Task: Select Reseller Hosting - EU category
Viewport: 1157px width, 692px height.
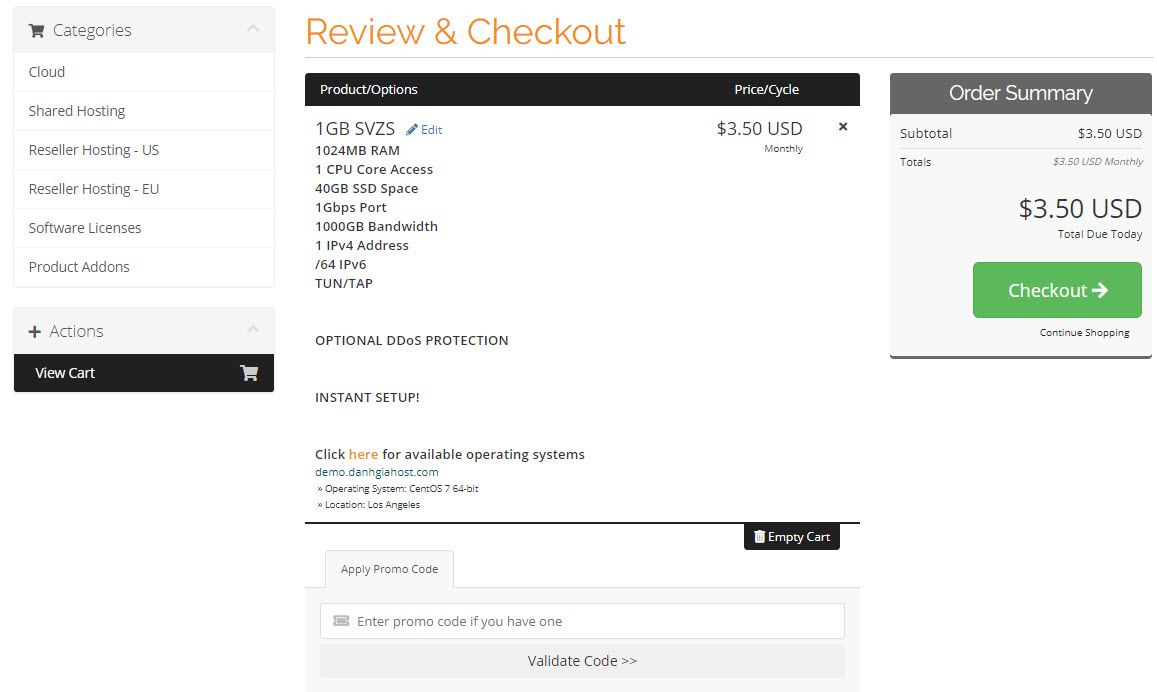Action: [94, 189]
